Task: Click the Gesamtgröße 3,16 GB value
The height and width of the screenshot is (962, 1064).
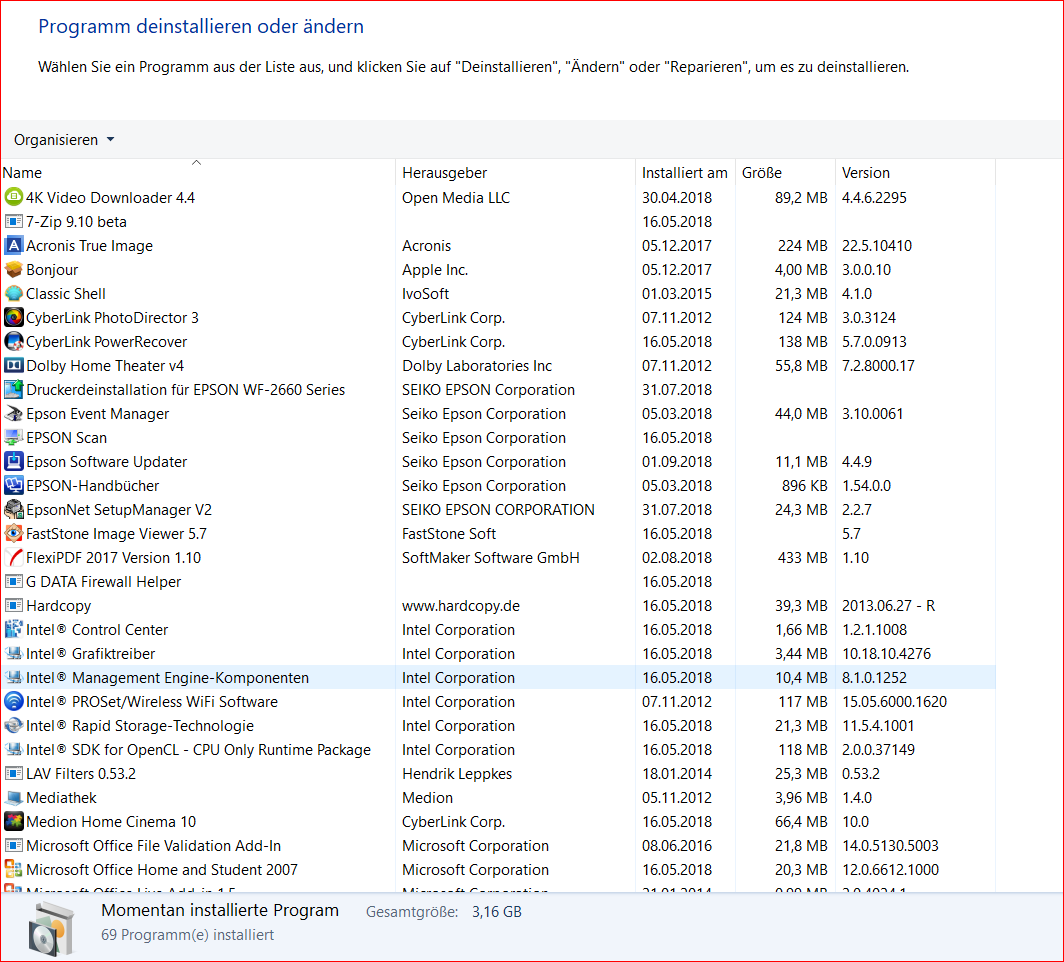Action: [x=497, y=912]
